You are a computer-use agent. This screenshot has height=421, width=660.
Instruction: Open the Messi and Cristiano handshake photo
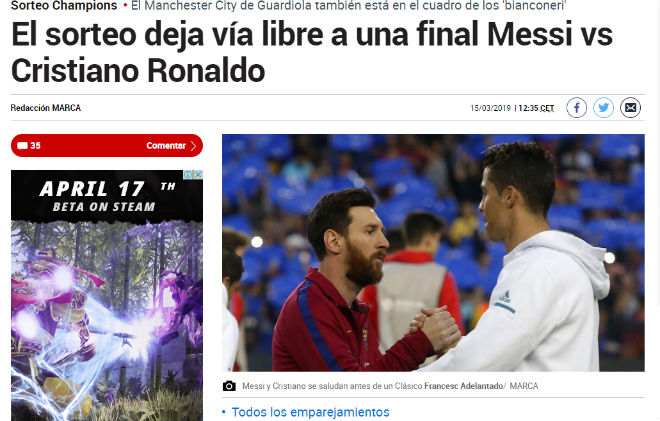[433, 253]
